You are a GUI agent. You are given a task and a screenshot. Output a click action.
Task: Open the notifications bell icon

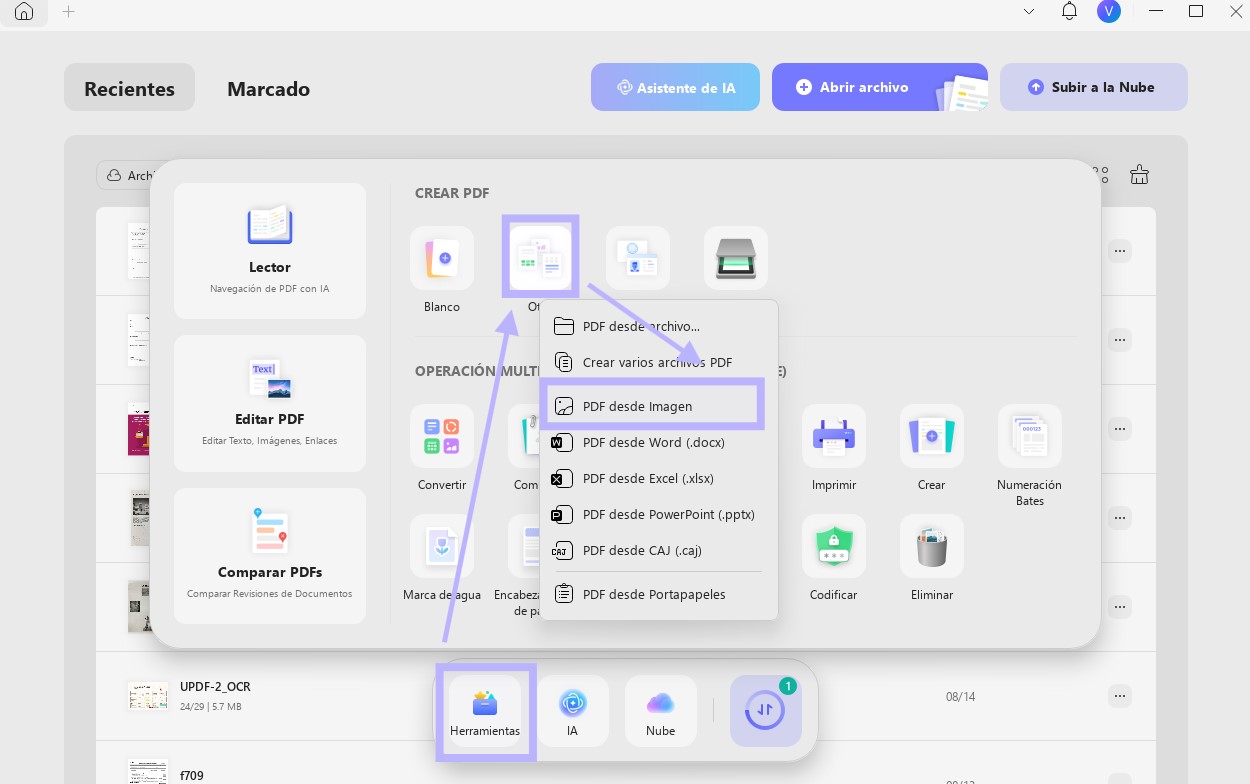1070,12
